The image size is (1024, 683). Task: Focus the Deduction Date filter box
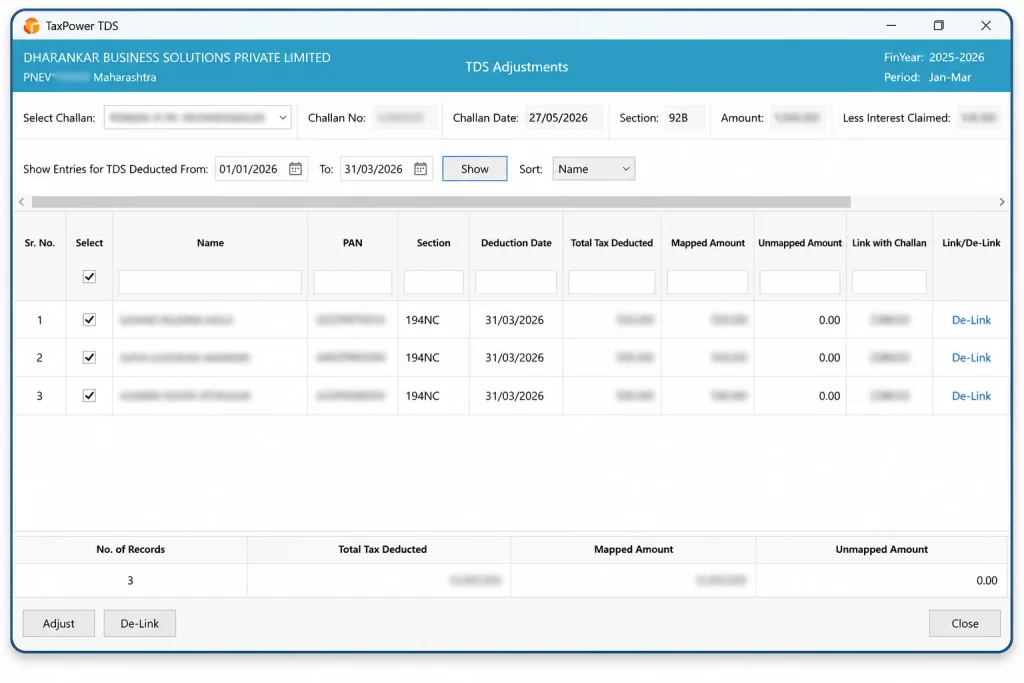516,282
